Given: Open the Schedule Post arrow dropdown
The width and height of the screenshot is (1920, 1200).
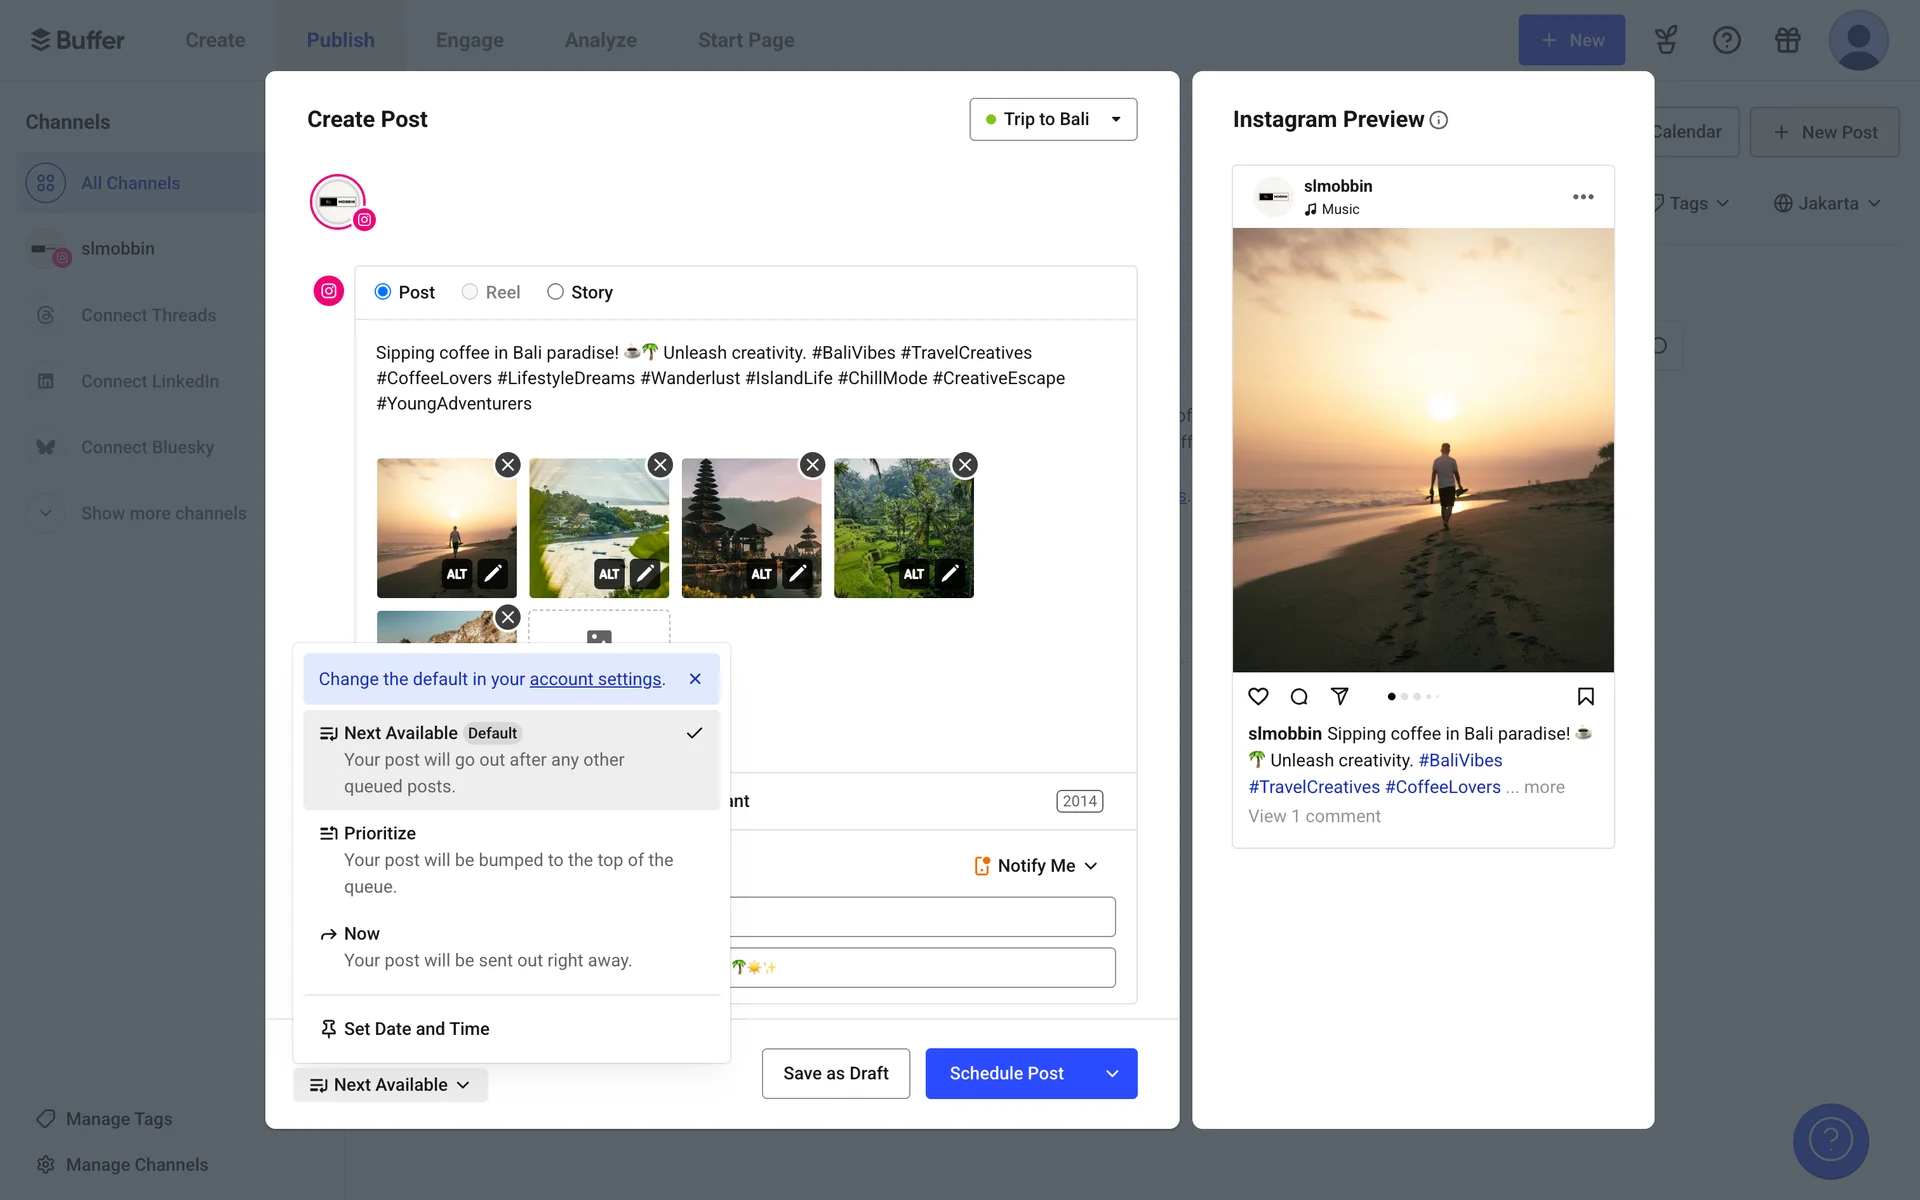Looking at the screenshot, I should (1112, 1073).
